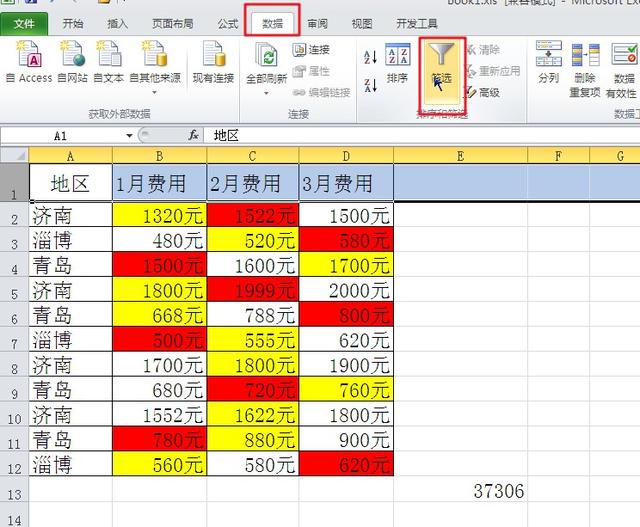Select column C header

(253, 156)
